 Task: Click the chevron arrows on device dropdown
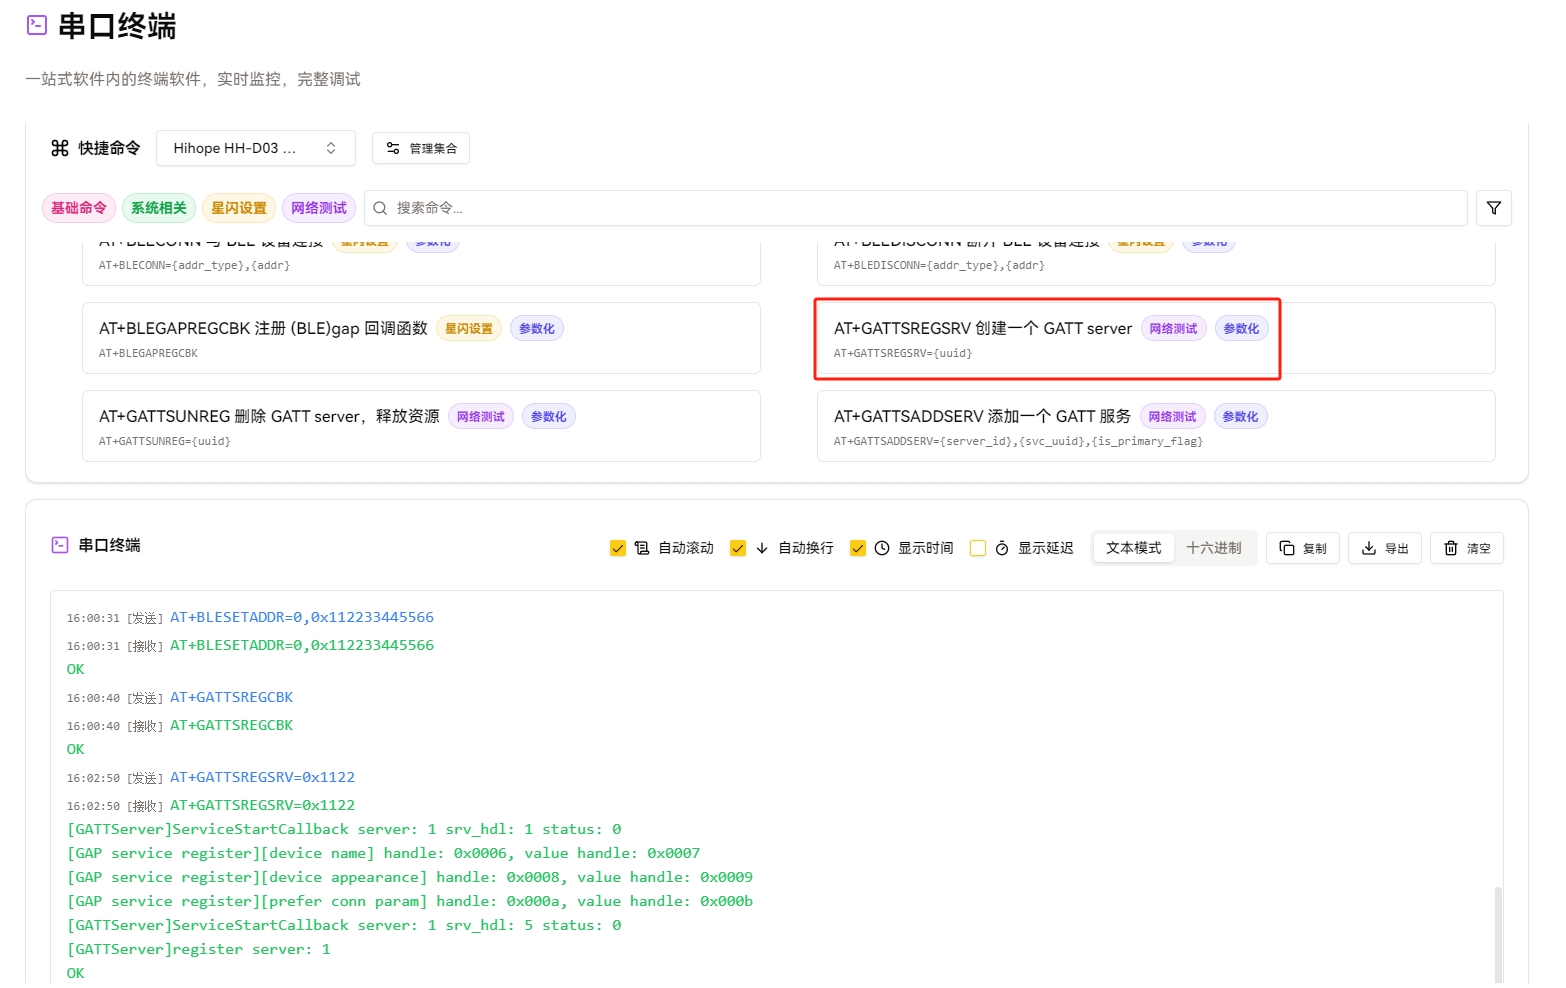[x=331, y=148]
